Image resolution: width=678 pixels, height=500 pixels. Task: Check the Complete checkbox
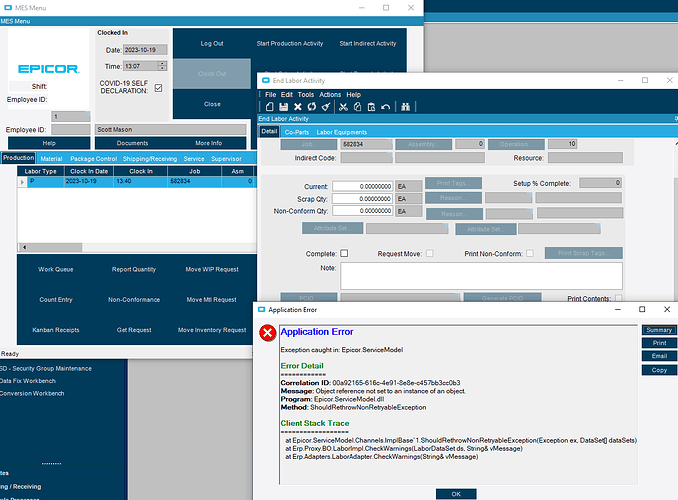tap(344, 253)
